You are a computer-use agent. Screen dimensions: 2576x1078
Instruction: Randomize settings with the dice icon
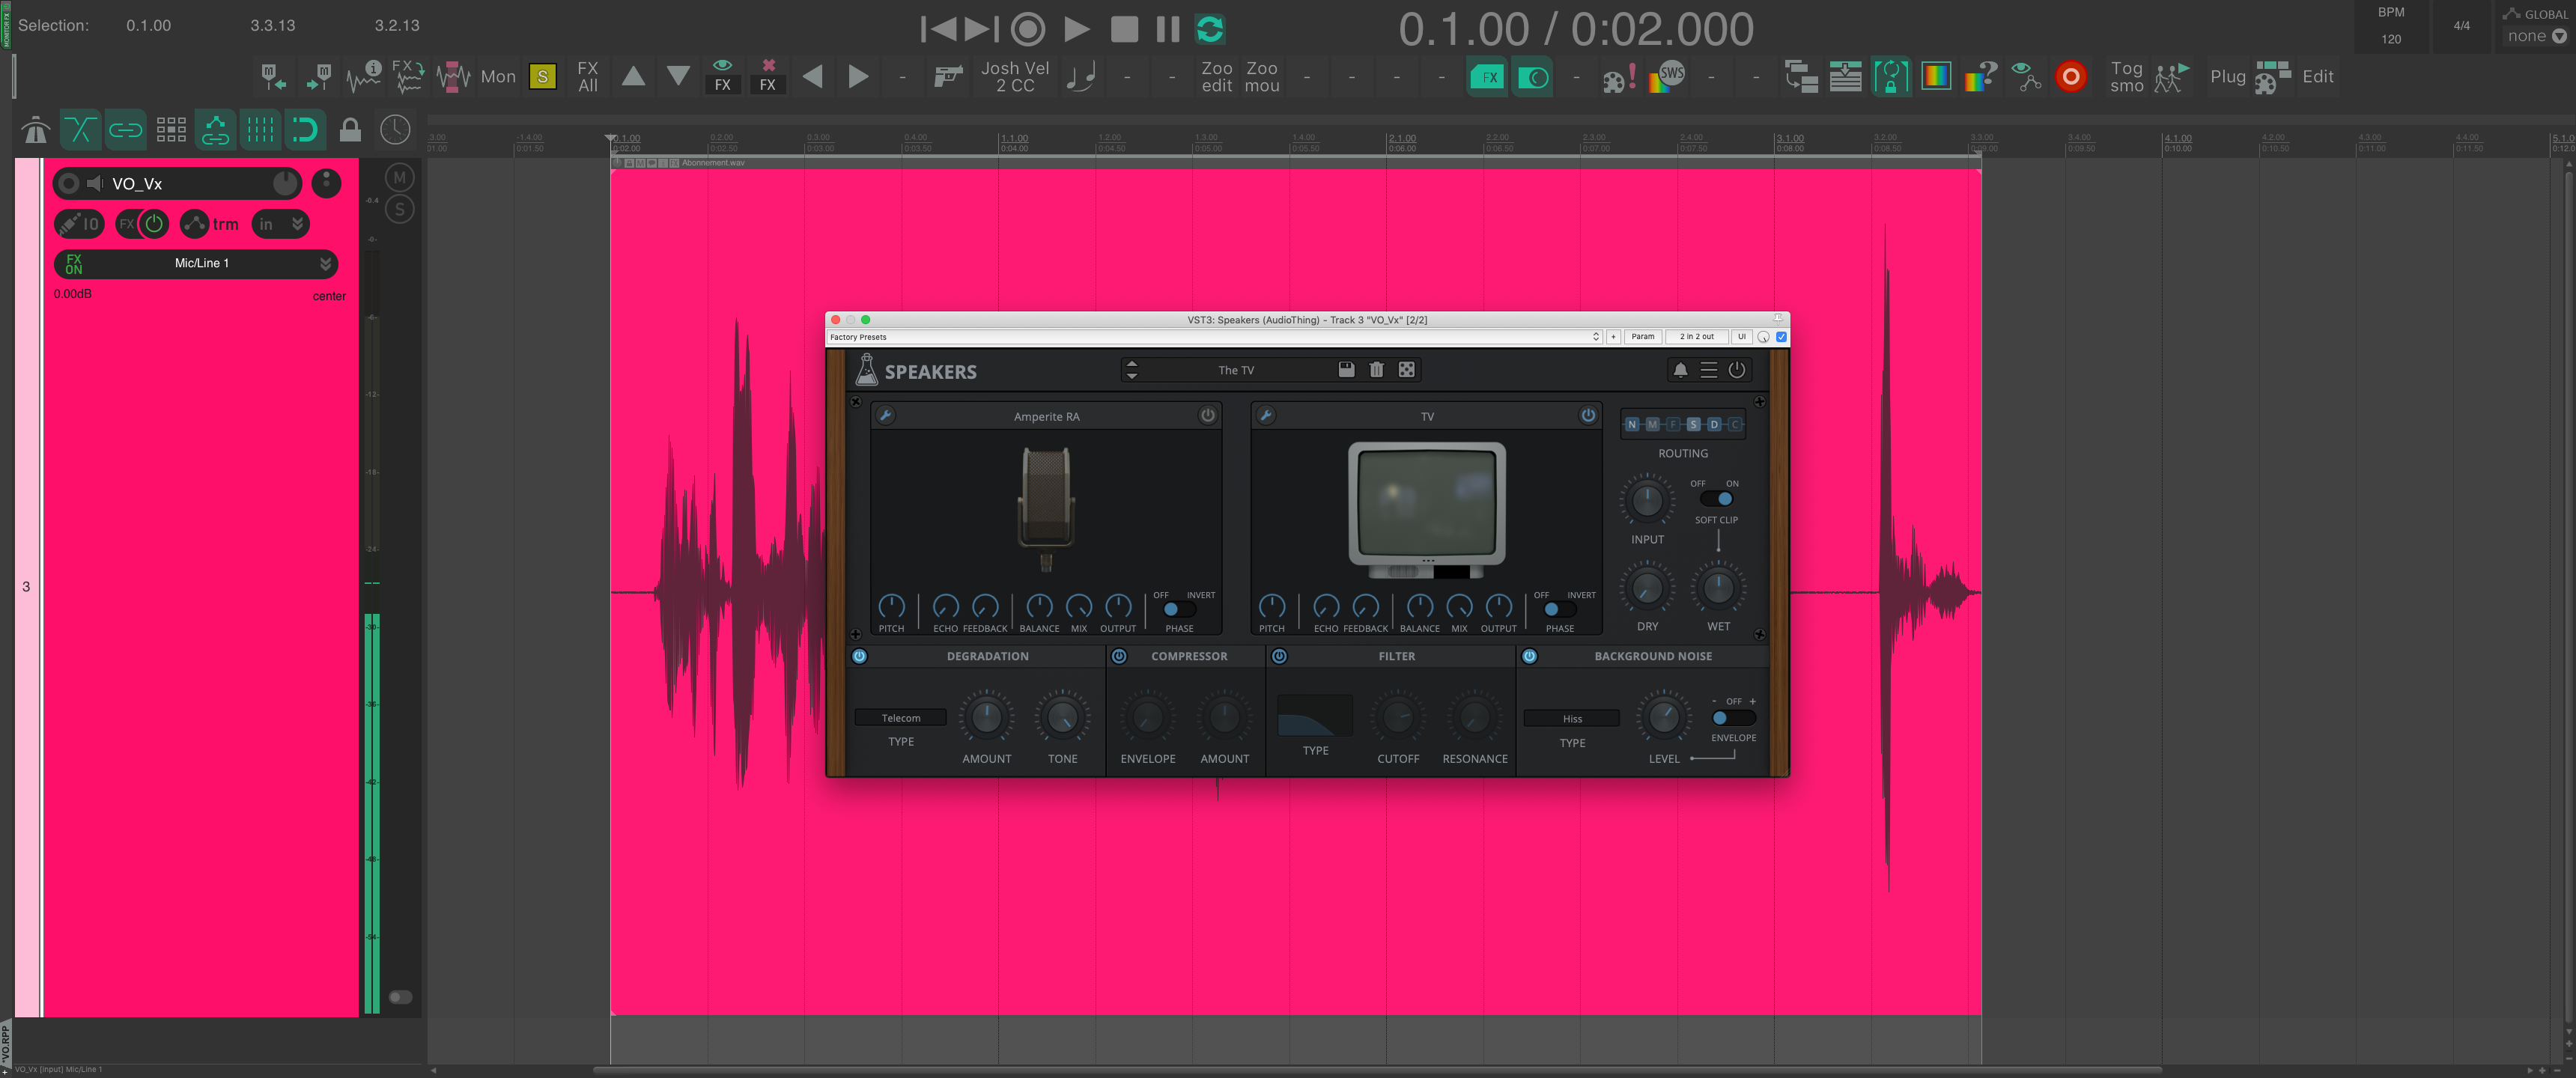point(1406,370)
